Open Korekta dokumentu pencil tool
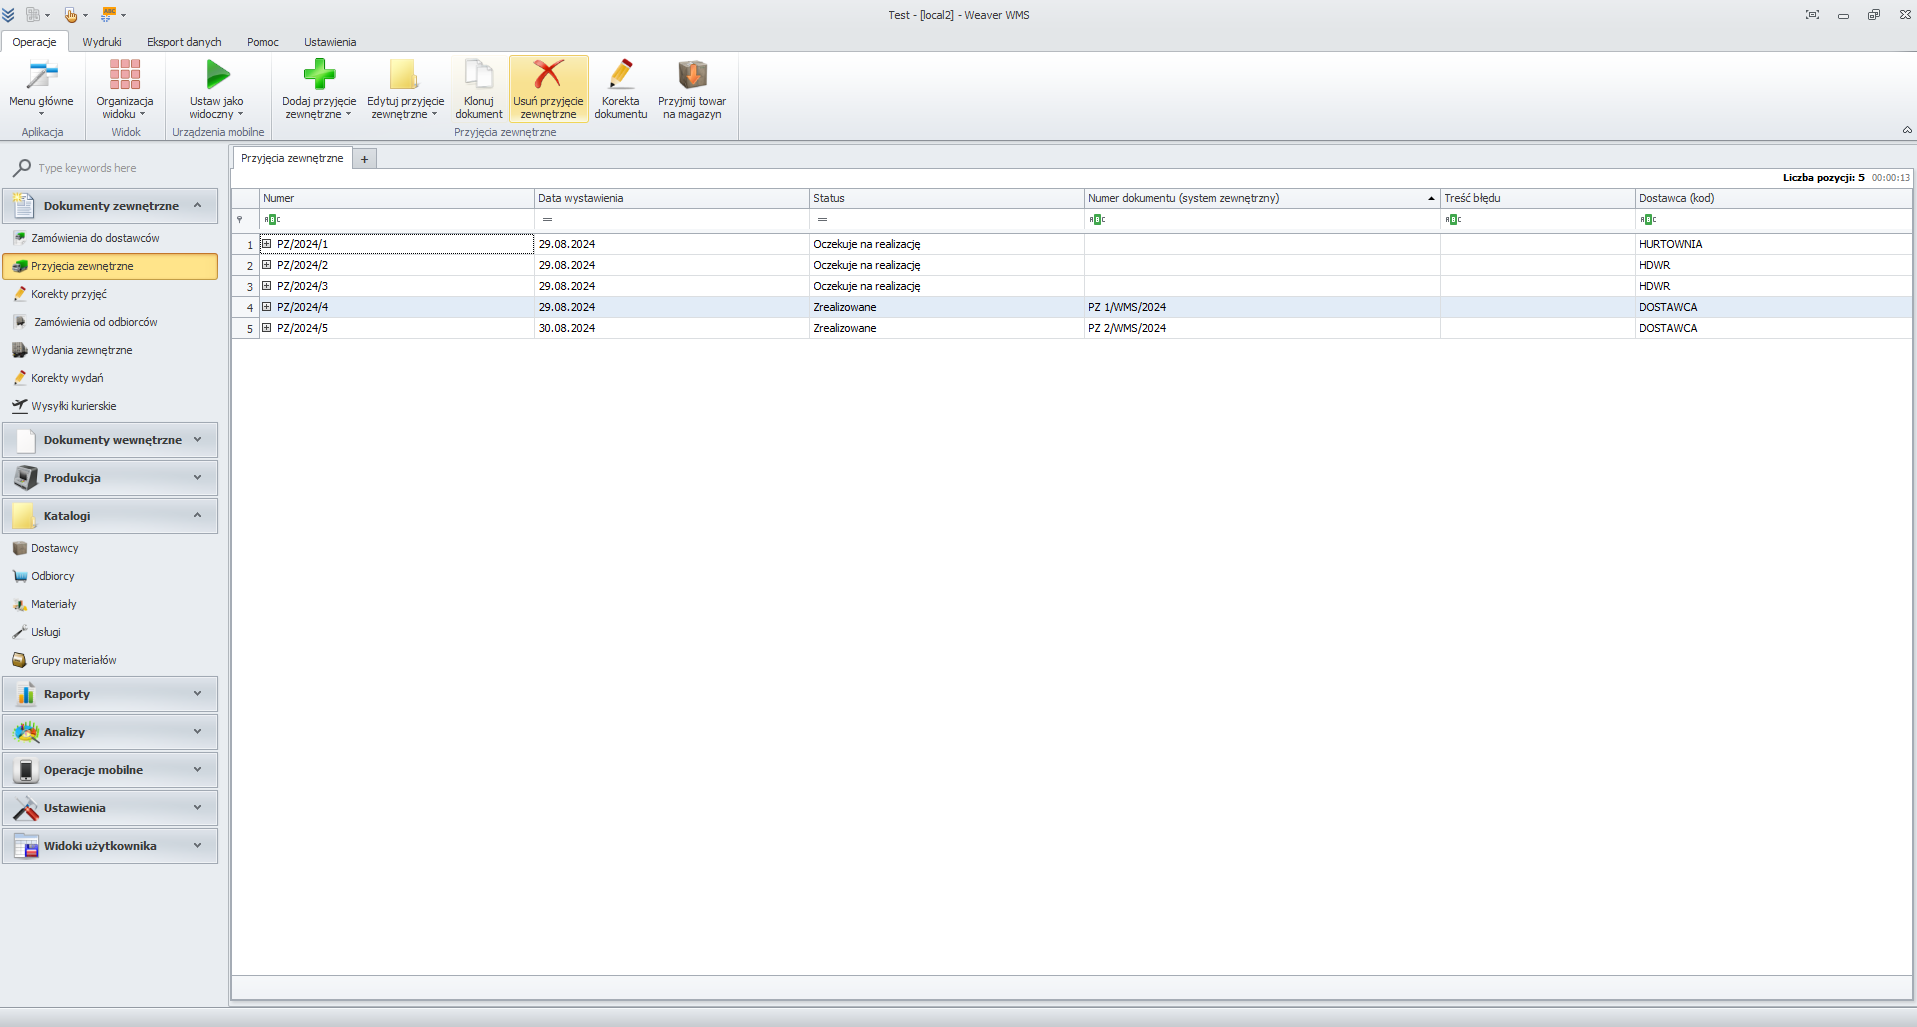 coord(620,76)
